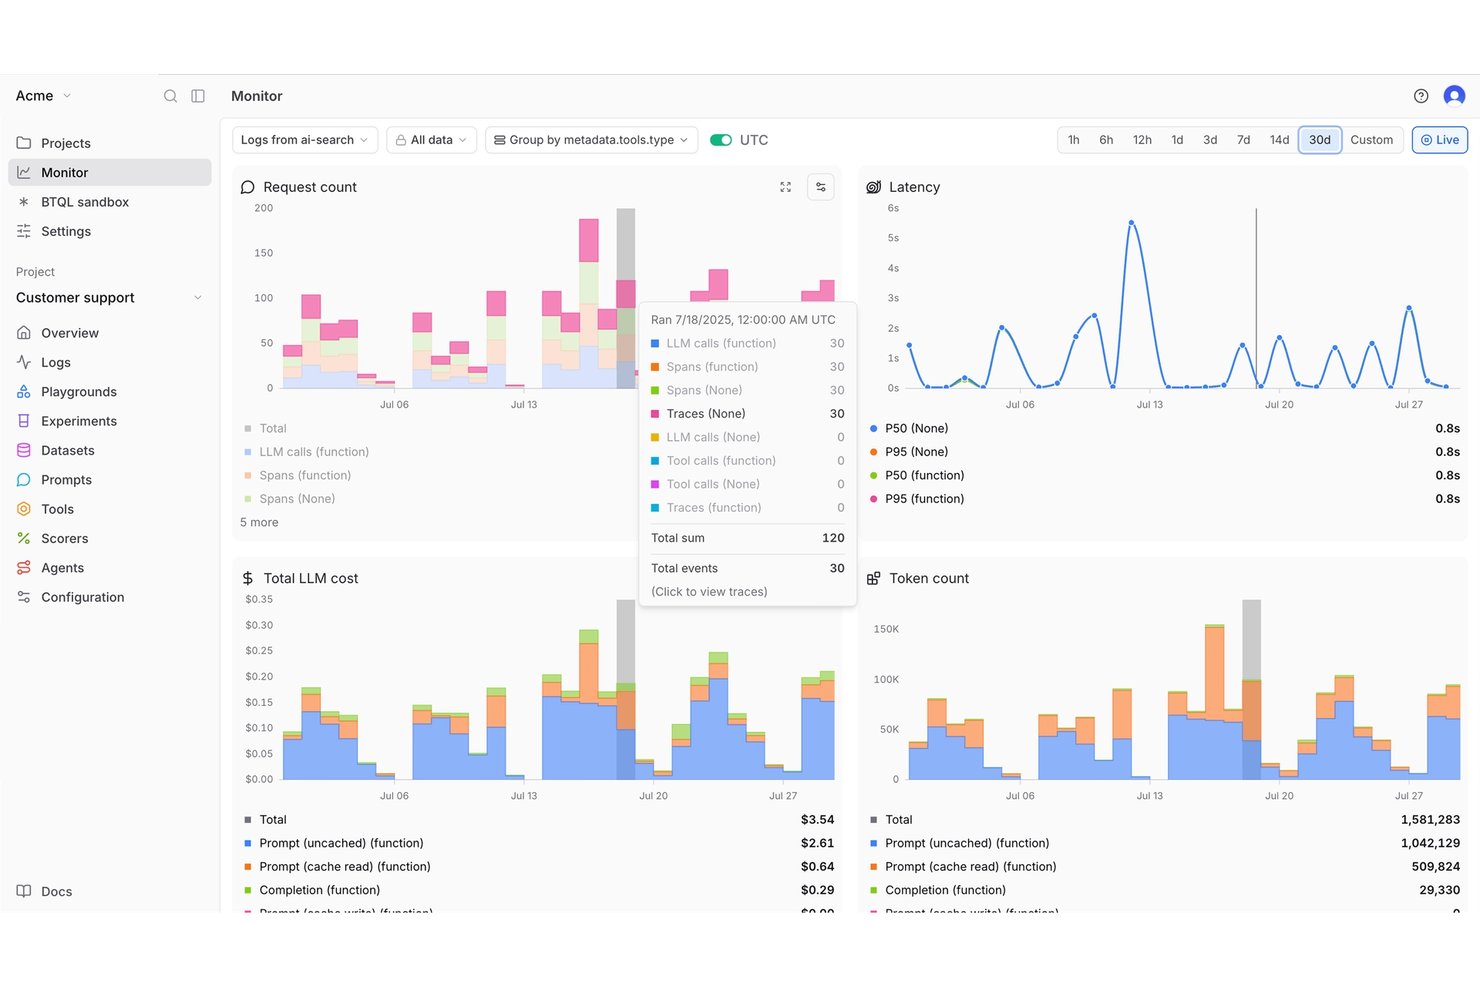Click Prompt (uncached) blue swatch in LLM cost legend
Screen dimensions: 1480x987
point(248,843)
